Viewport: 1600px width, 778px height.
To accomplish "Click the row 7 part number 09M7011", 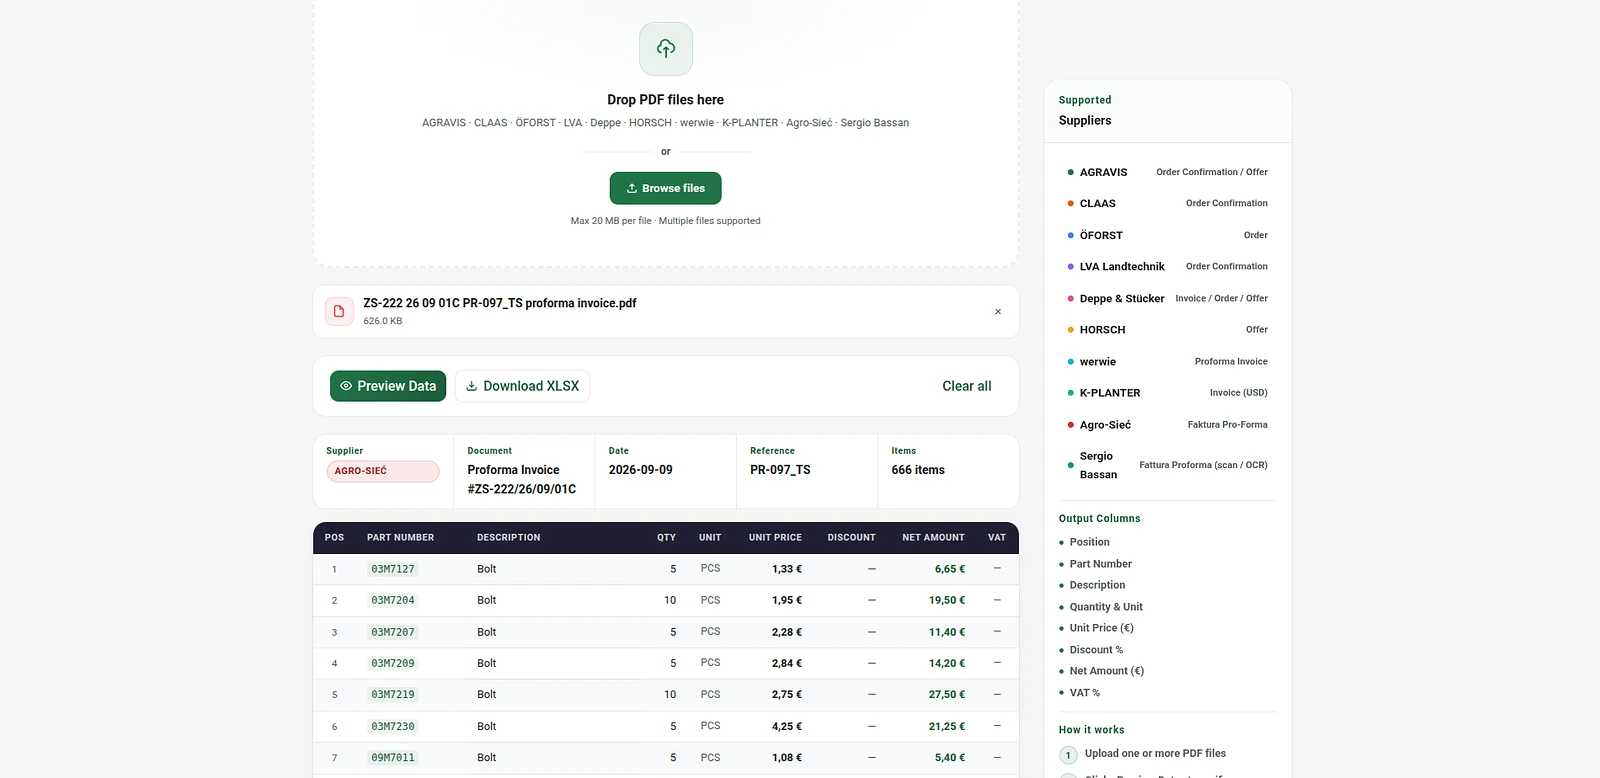I will (393, 758).
